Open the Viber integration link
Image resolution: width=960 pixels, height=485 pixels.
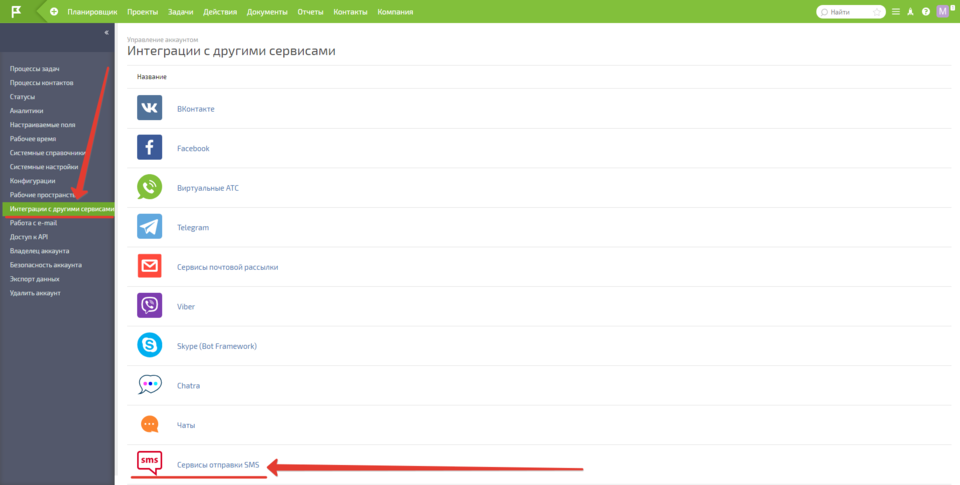pyautogui.click(x=186, y=306)
